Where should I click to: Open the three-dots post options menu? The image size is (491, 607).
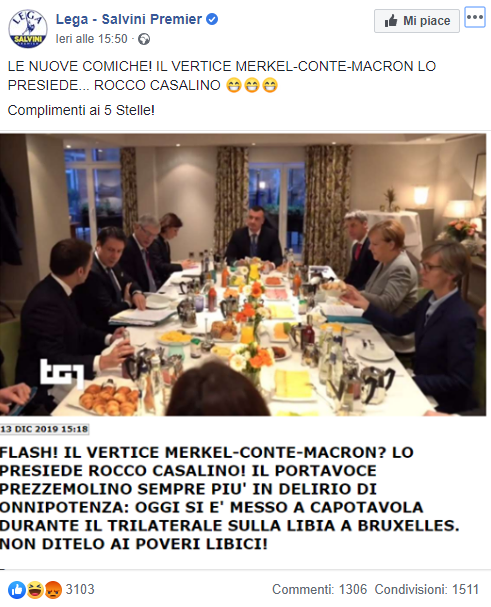pos(475,17)
